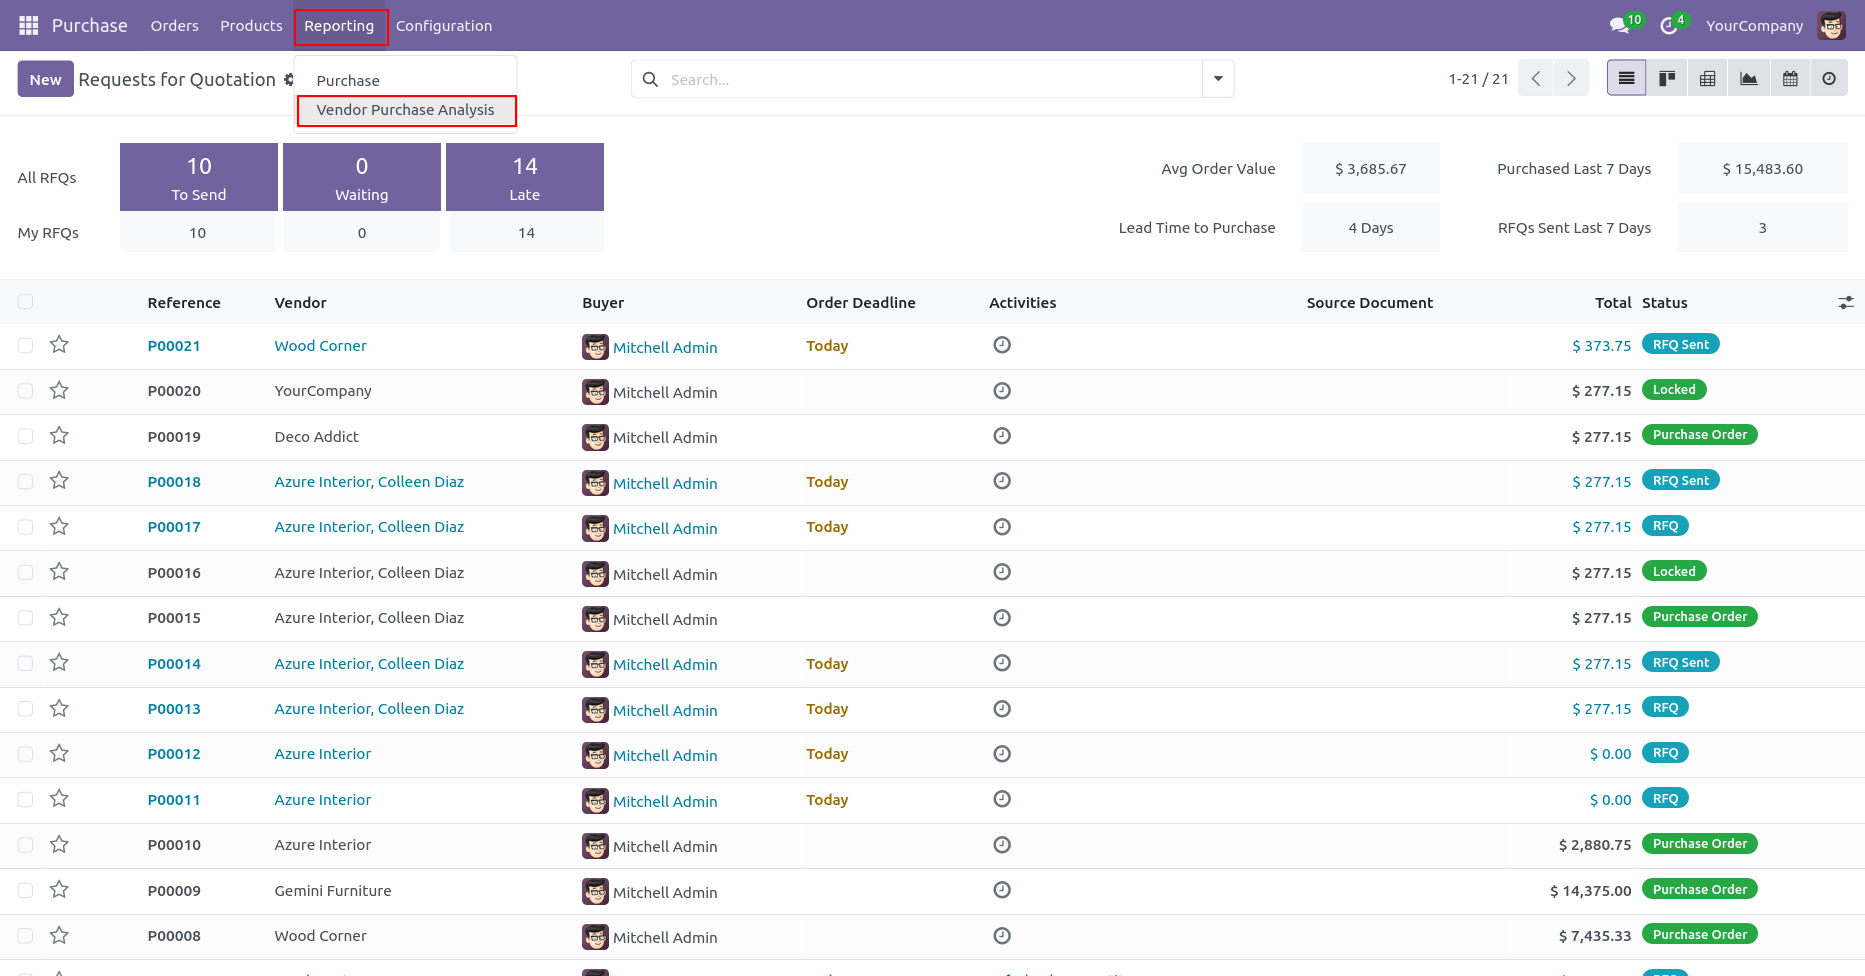The height and width of the screenshot is (976, 1865).
Task: Star the P00018 order as favorite
Action: click(x=59, y=481)
